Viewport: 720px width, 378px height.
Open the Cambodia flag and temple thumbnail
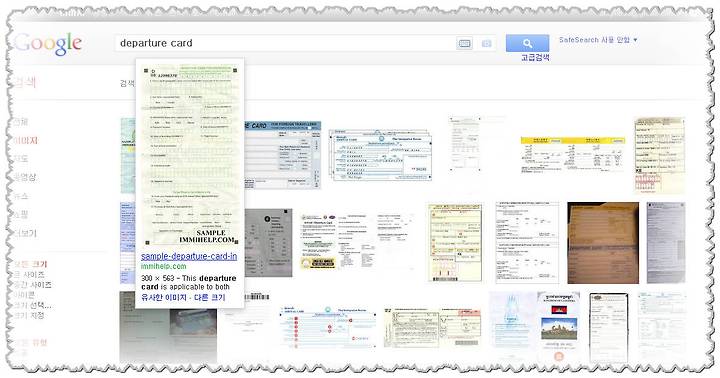[x=559, y=327]
